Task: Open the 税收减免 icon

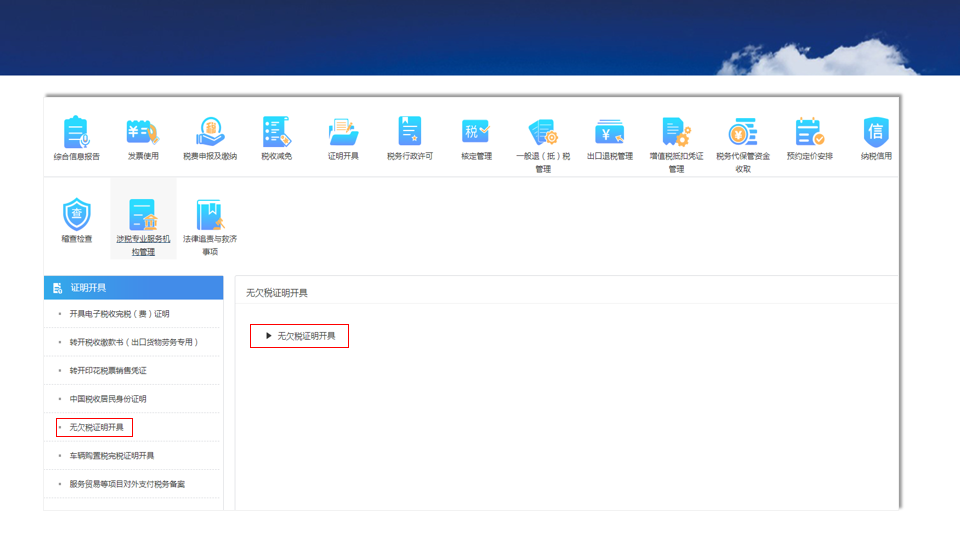Action: (x=276, y=132)
